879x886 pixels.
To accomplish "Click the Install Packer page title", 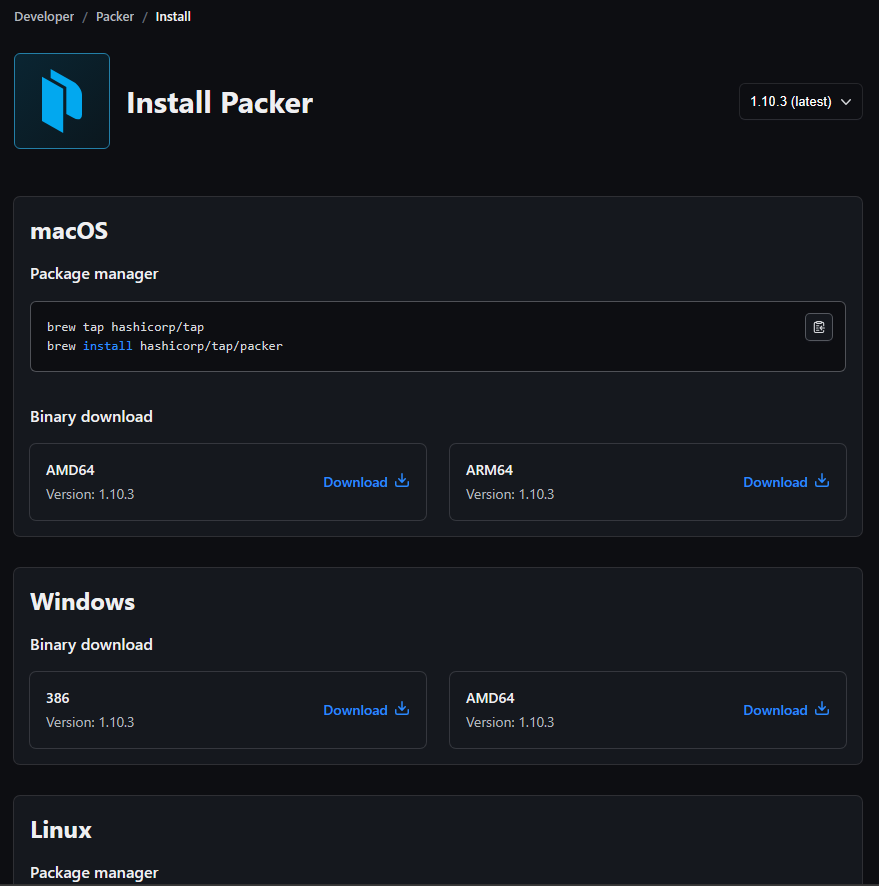I will [219, 103].
